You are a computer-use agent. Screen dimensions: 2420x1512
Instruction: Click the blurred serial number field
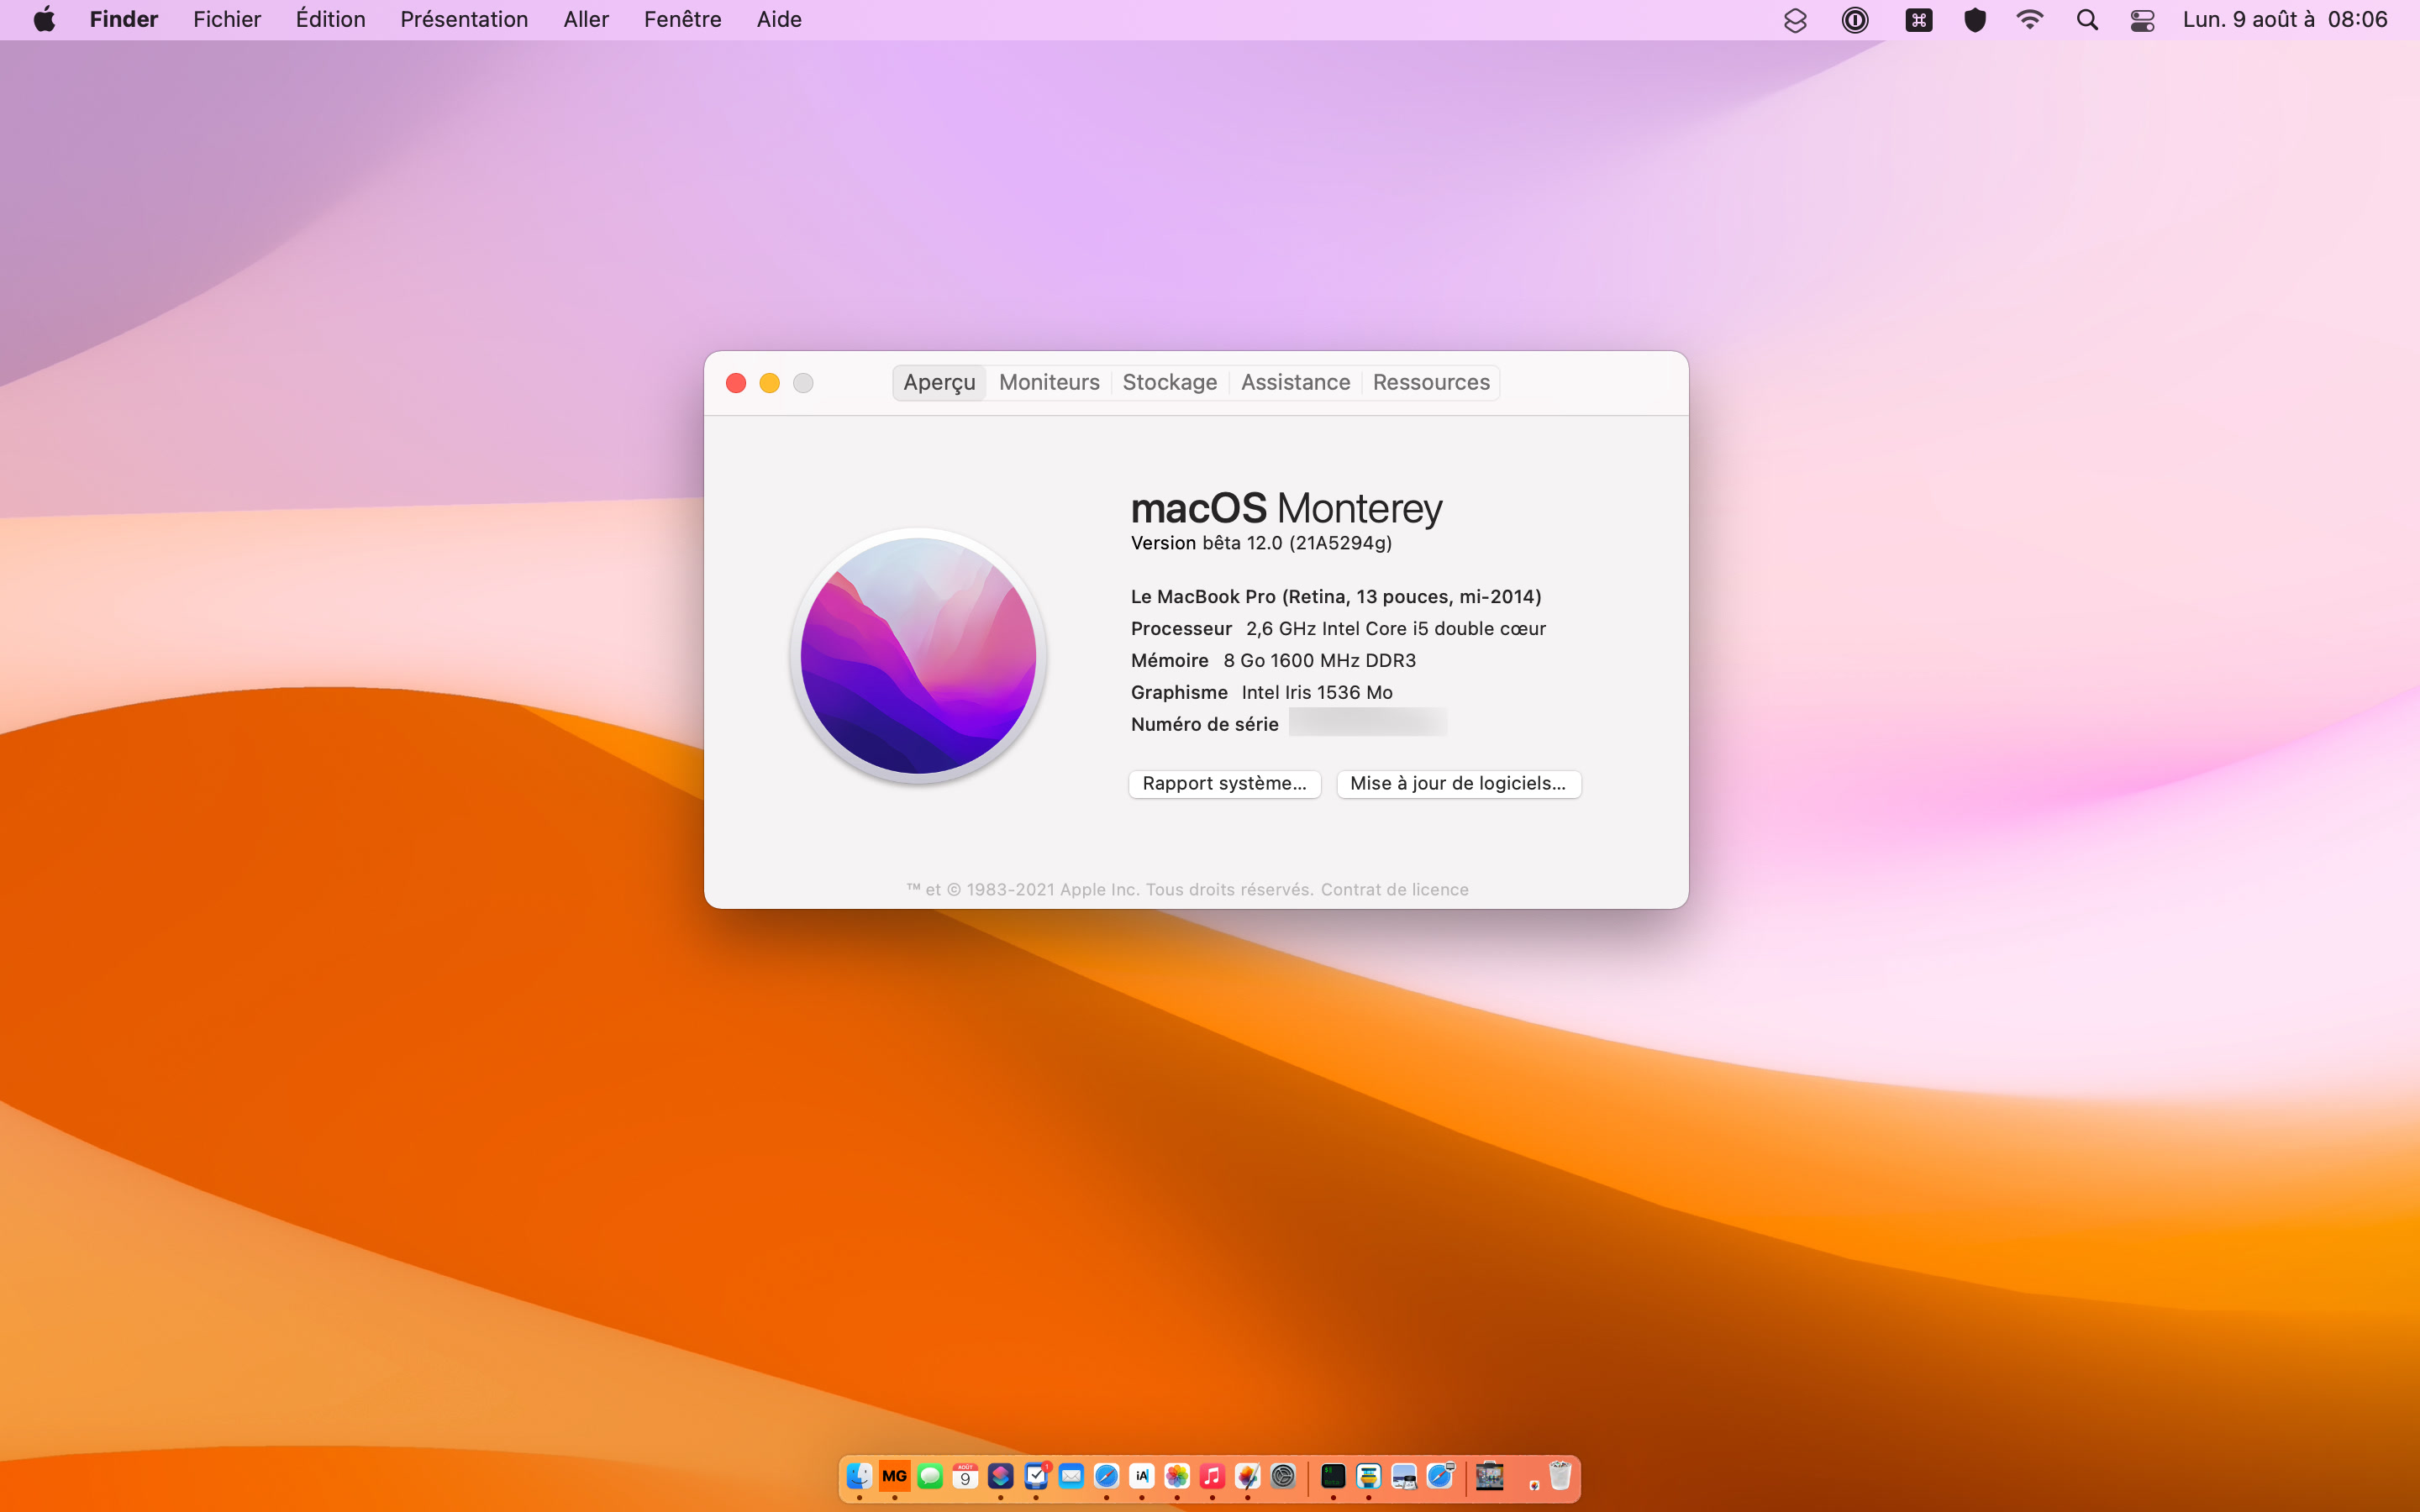click(1367, 722)
